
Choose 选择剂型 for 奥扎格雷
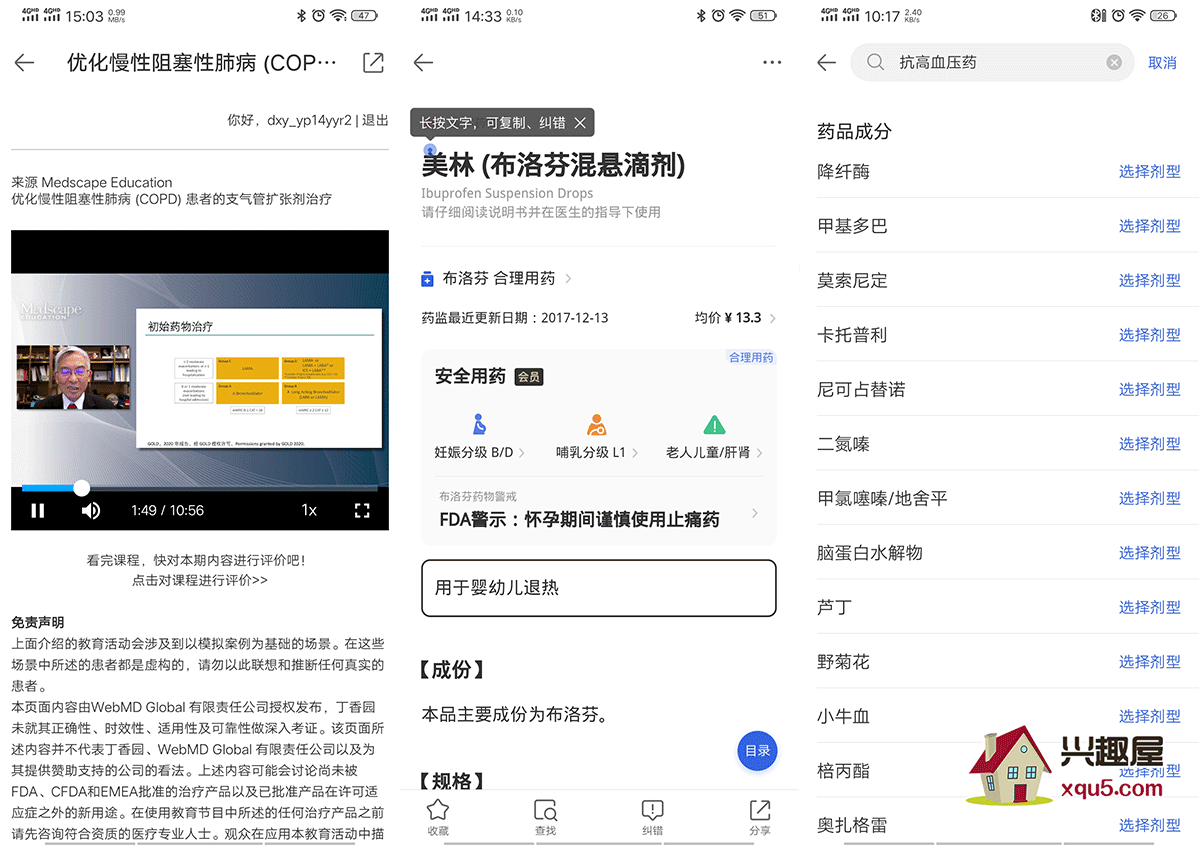[x=1150, y=825]
